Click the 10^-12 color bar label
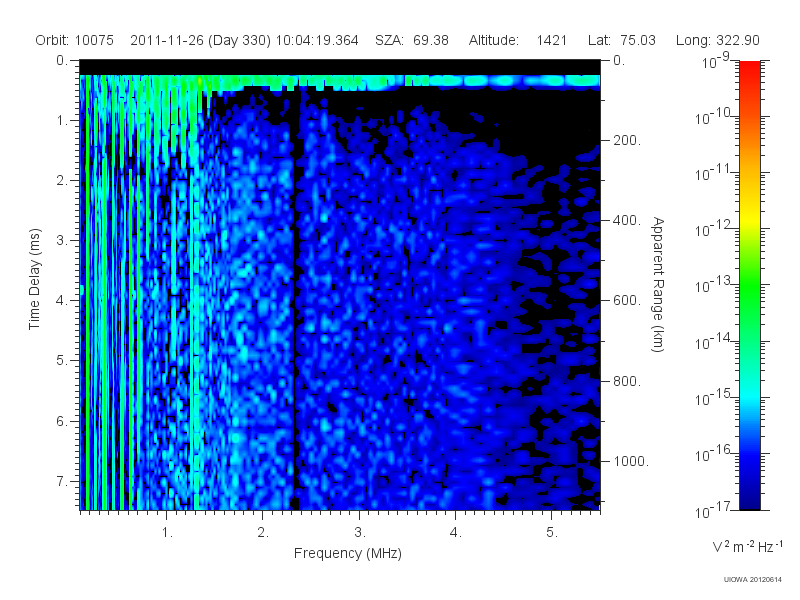Viewport: 800px width, 600px height. click(713, 229)
